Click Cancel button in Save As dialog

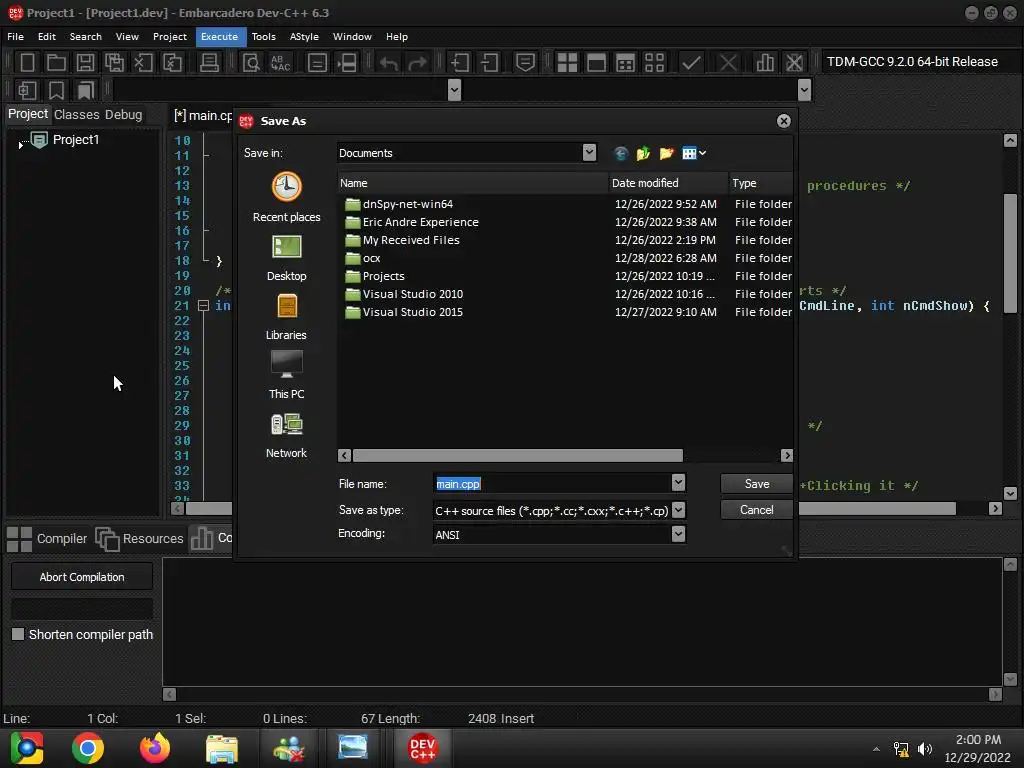tap(756, 510)
